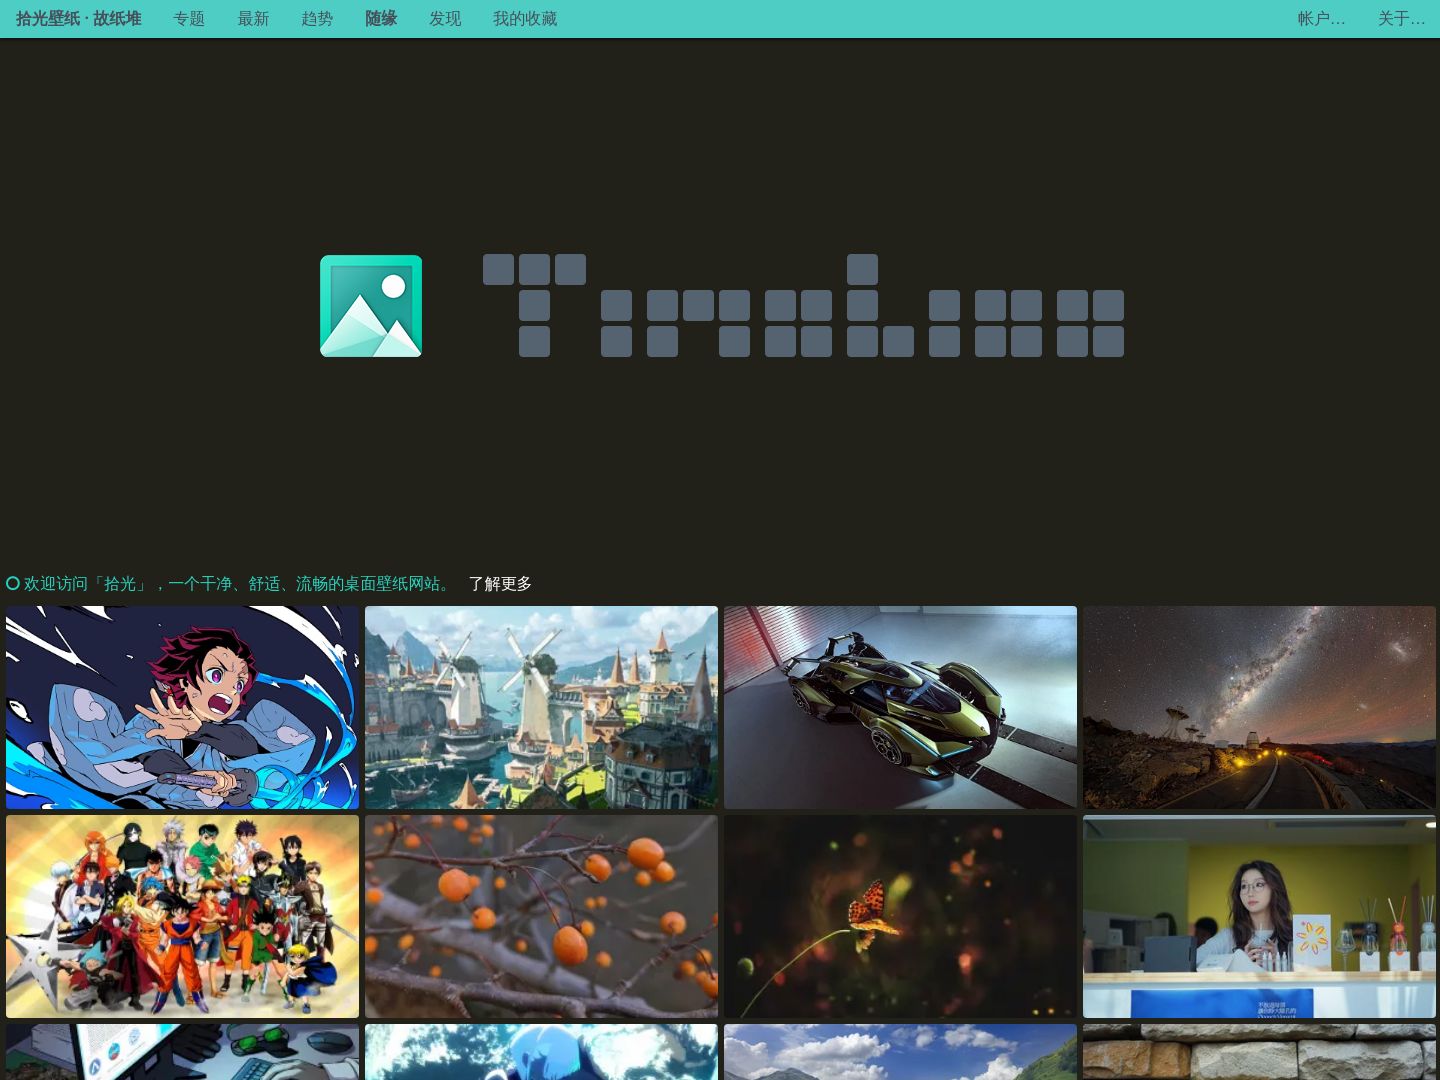Open the 发现 page
The width and height of the screenshot is (1440, 1080).
445,19
